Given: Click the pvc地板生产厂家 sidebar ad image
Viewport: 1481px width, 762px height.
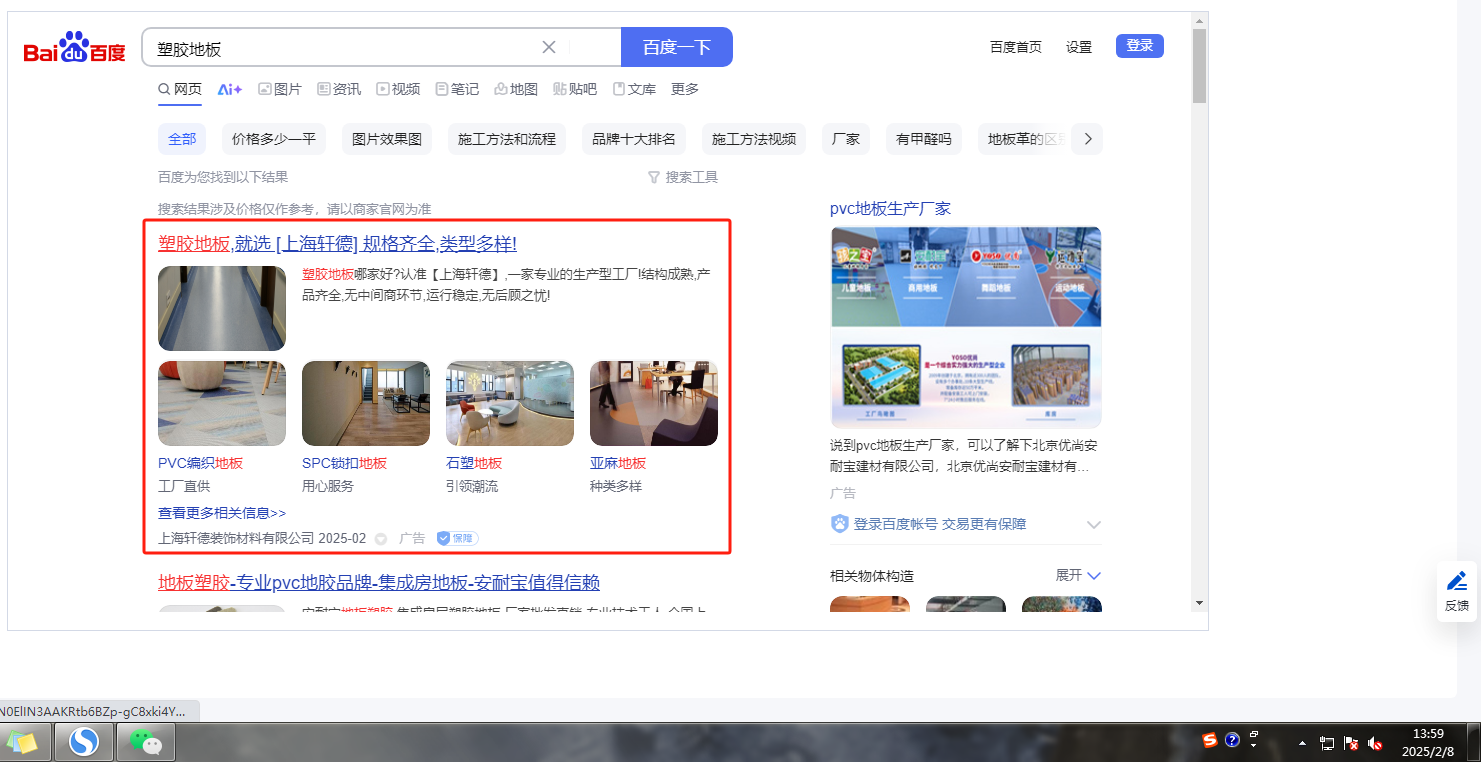Looking at the screenshot, I should [966, 327].
